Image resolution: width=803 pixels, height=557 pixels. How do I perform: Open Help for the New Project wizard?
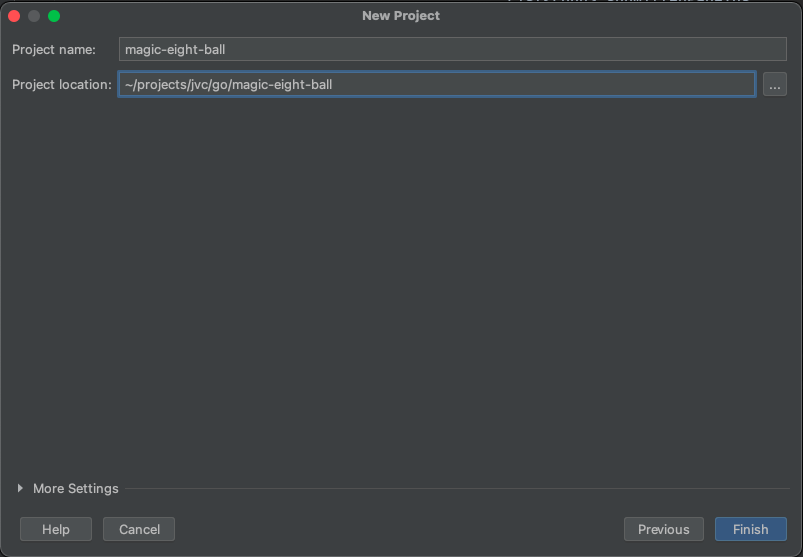pyautogui.click(x=56, y=529)
